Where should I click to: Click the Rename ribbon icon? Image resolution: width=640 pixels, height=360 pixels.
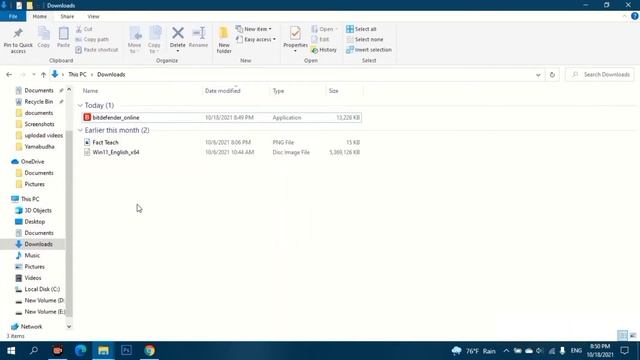click(198, 37)
